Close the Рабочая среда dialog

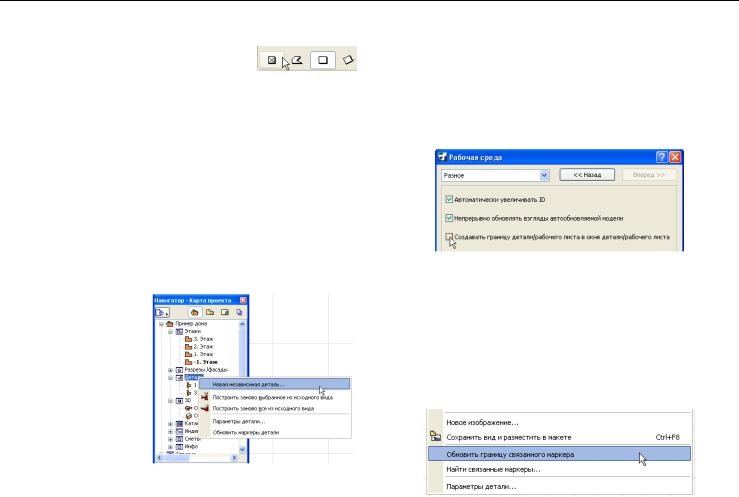pyautogui.click(x=675, y=157)
